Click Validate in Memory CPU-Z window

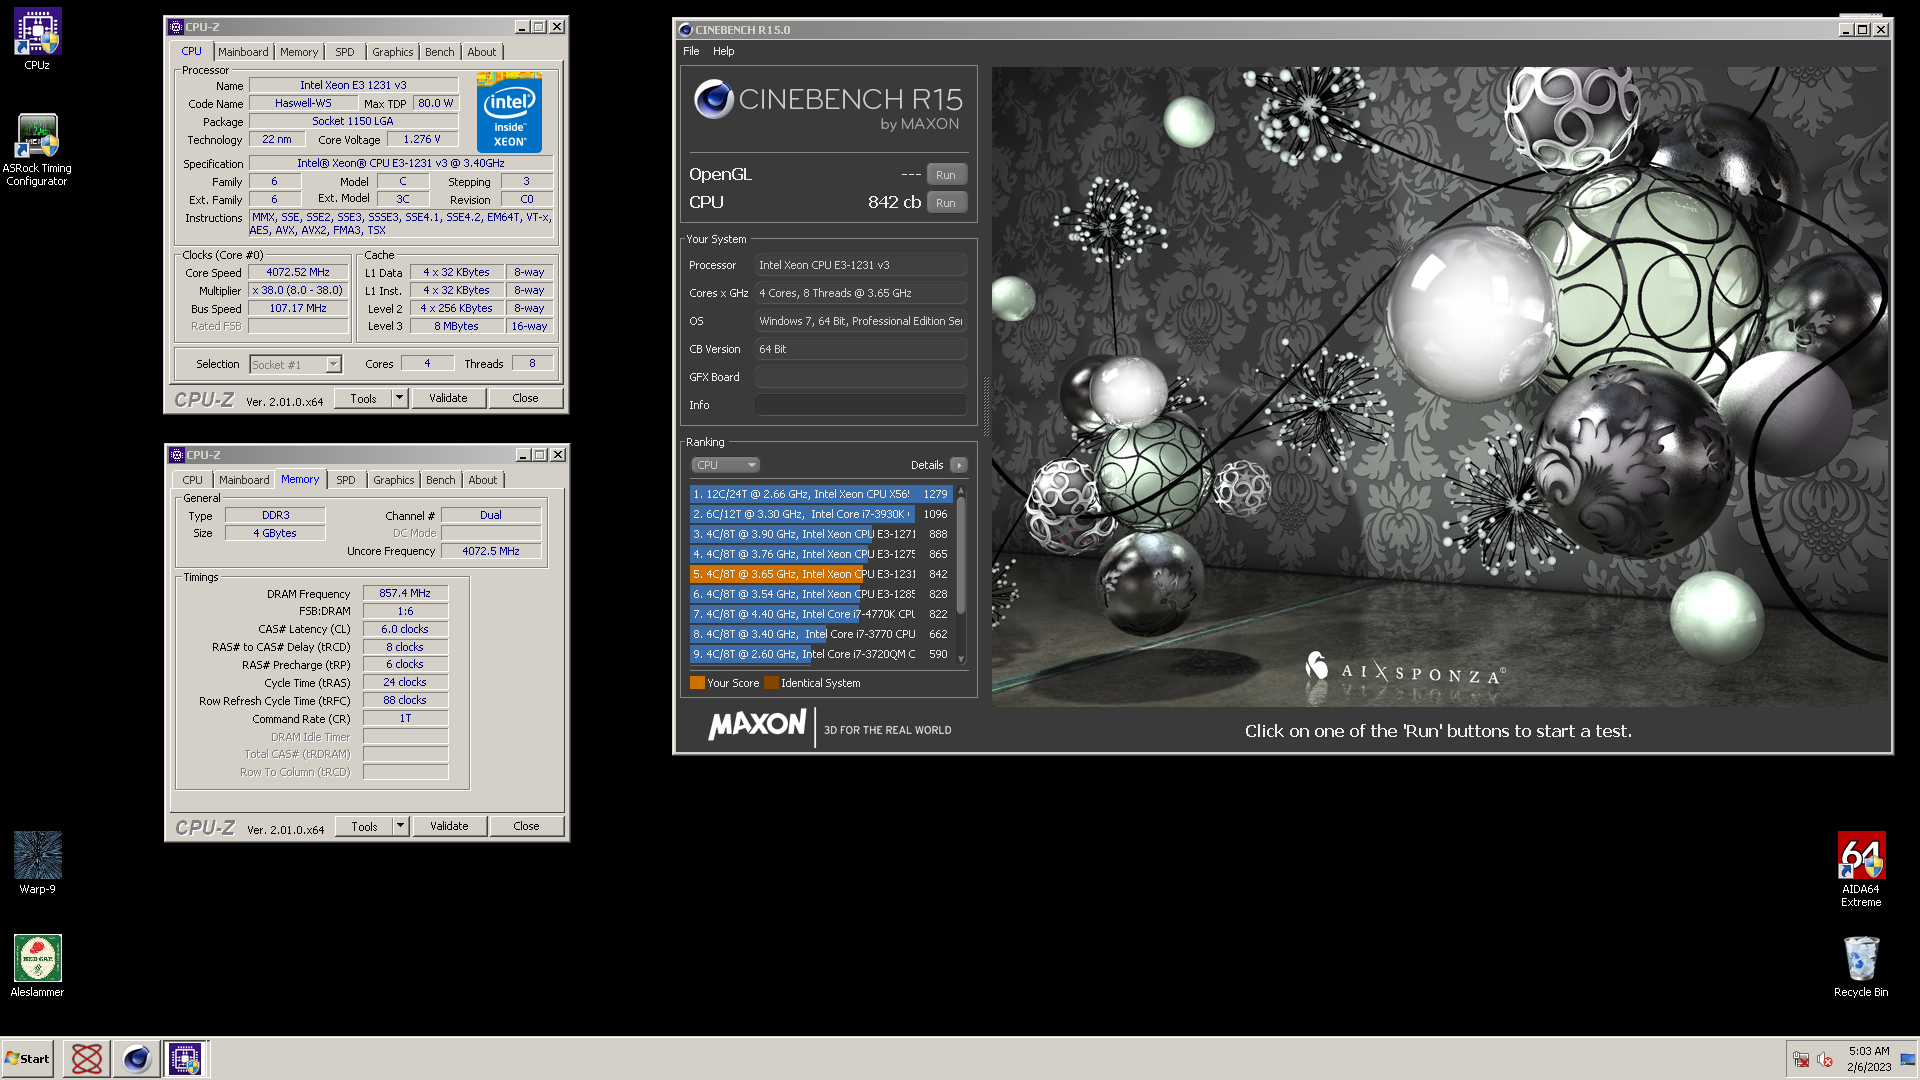click(449, 826)
